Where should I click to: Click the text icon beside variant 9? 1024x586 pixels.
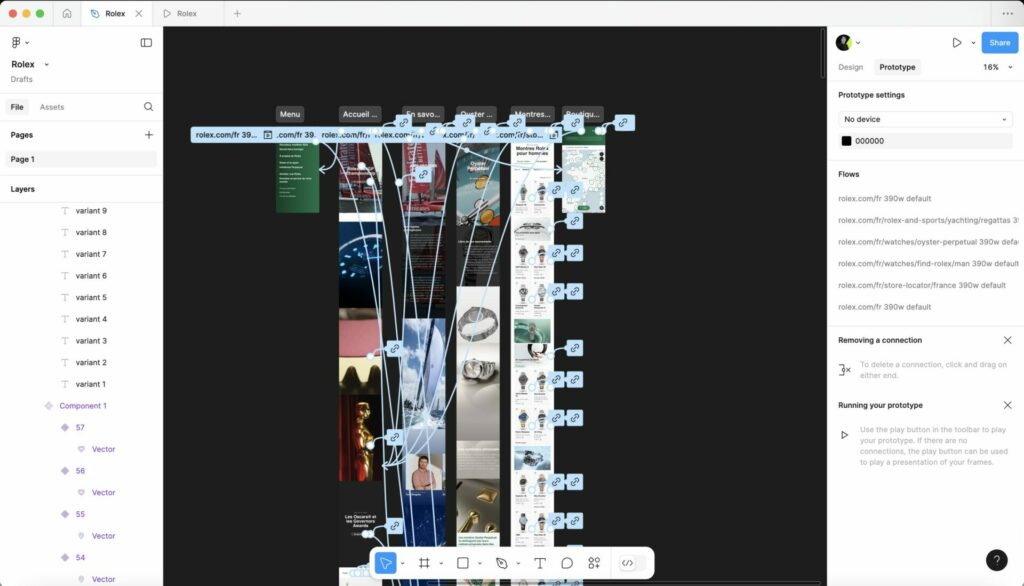click(65, 211)
